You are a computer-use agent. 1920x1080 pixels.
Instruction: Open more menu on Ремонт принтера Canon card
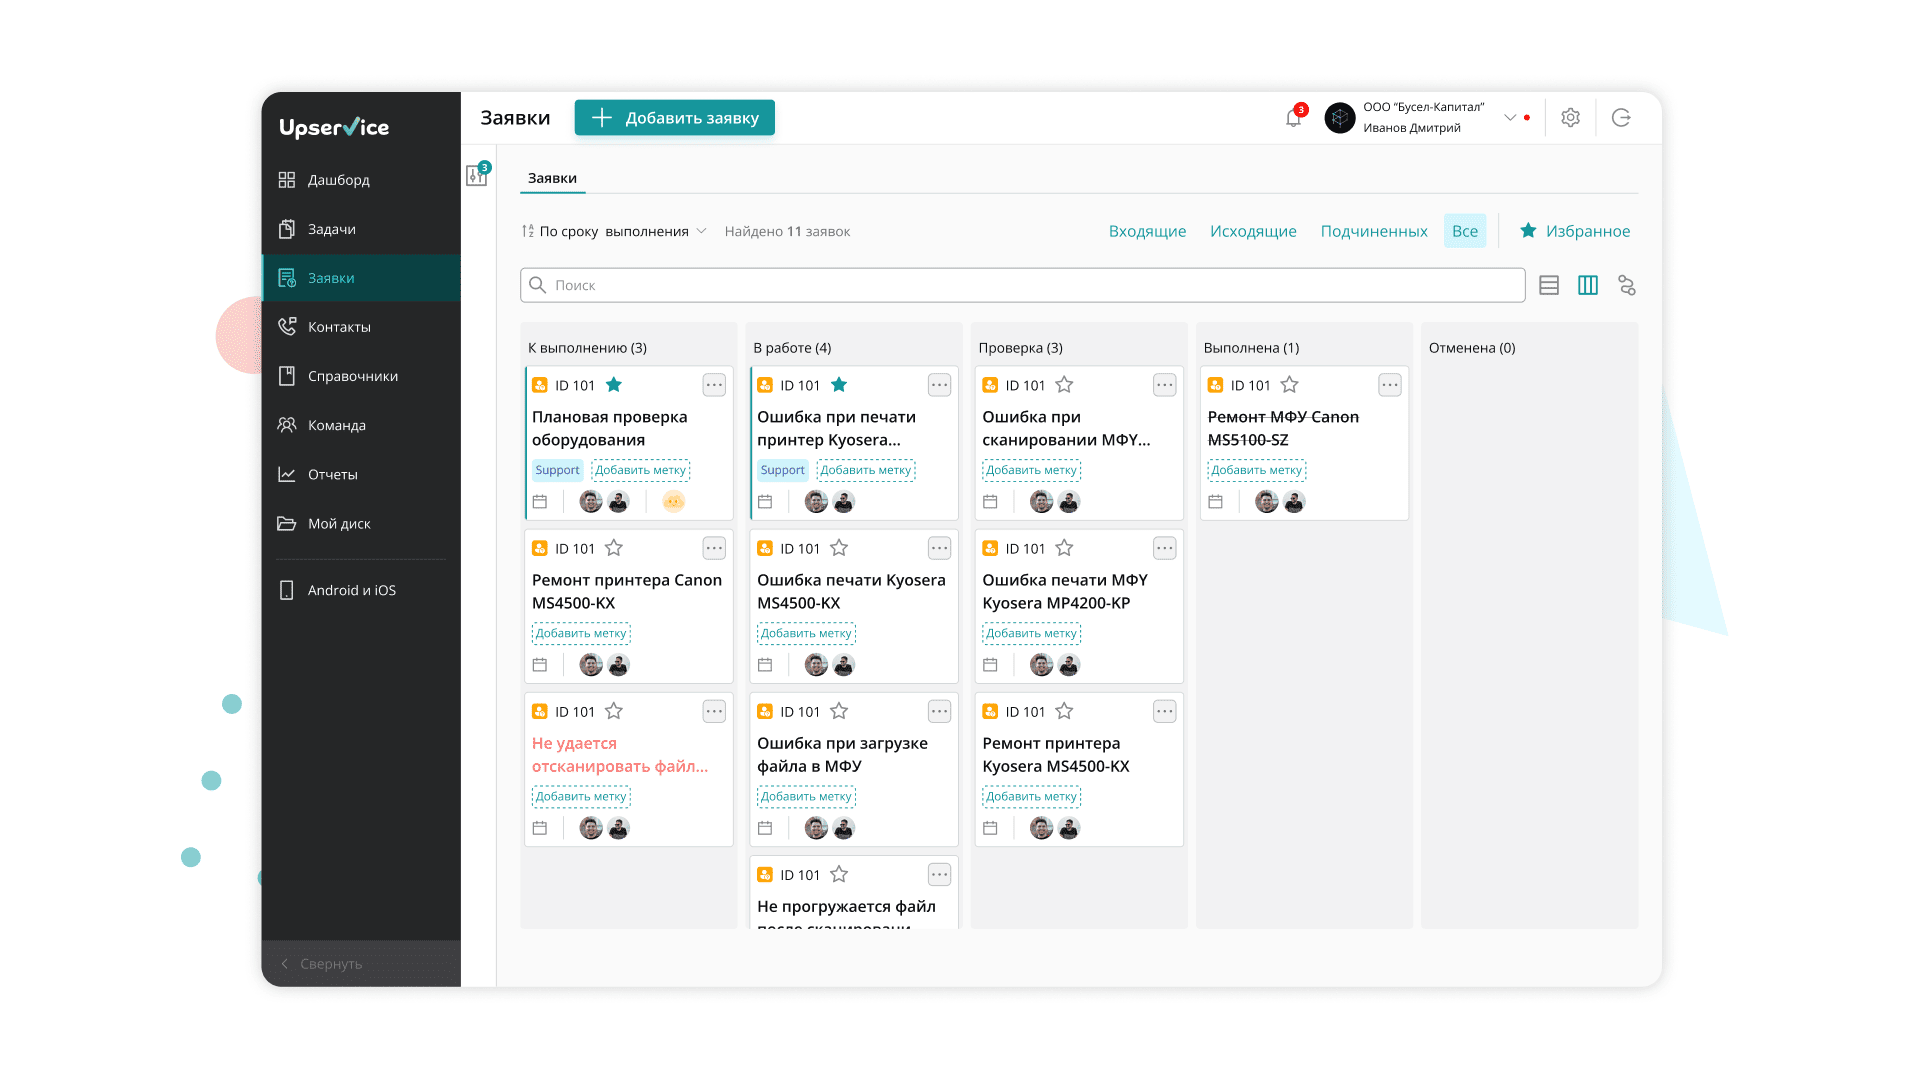(714, 548)
